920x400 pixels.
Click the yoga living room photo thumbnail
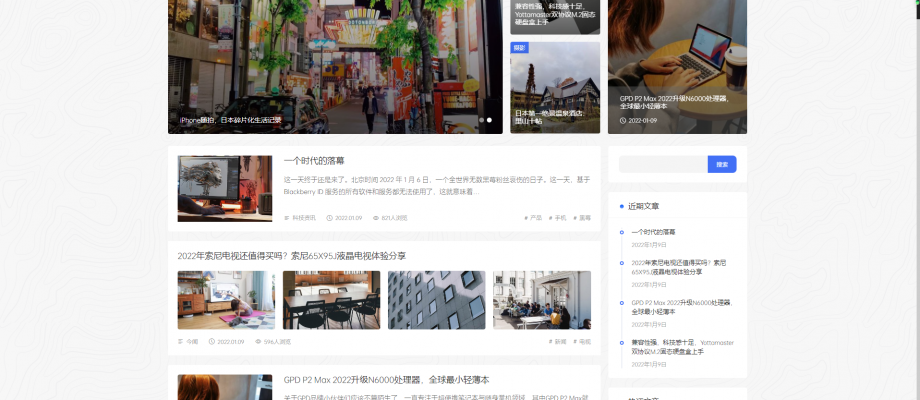226,300
